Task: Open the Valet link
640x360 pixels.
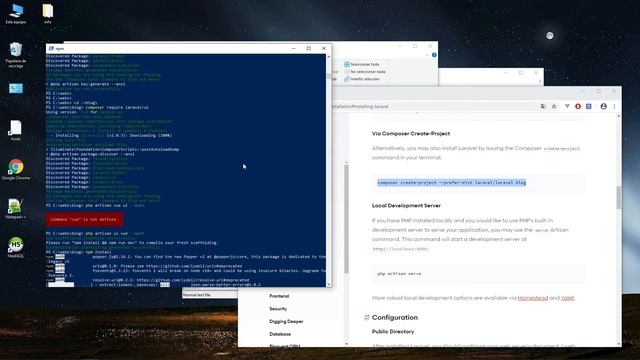Action: [567, 298]
